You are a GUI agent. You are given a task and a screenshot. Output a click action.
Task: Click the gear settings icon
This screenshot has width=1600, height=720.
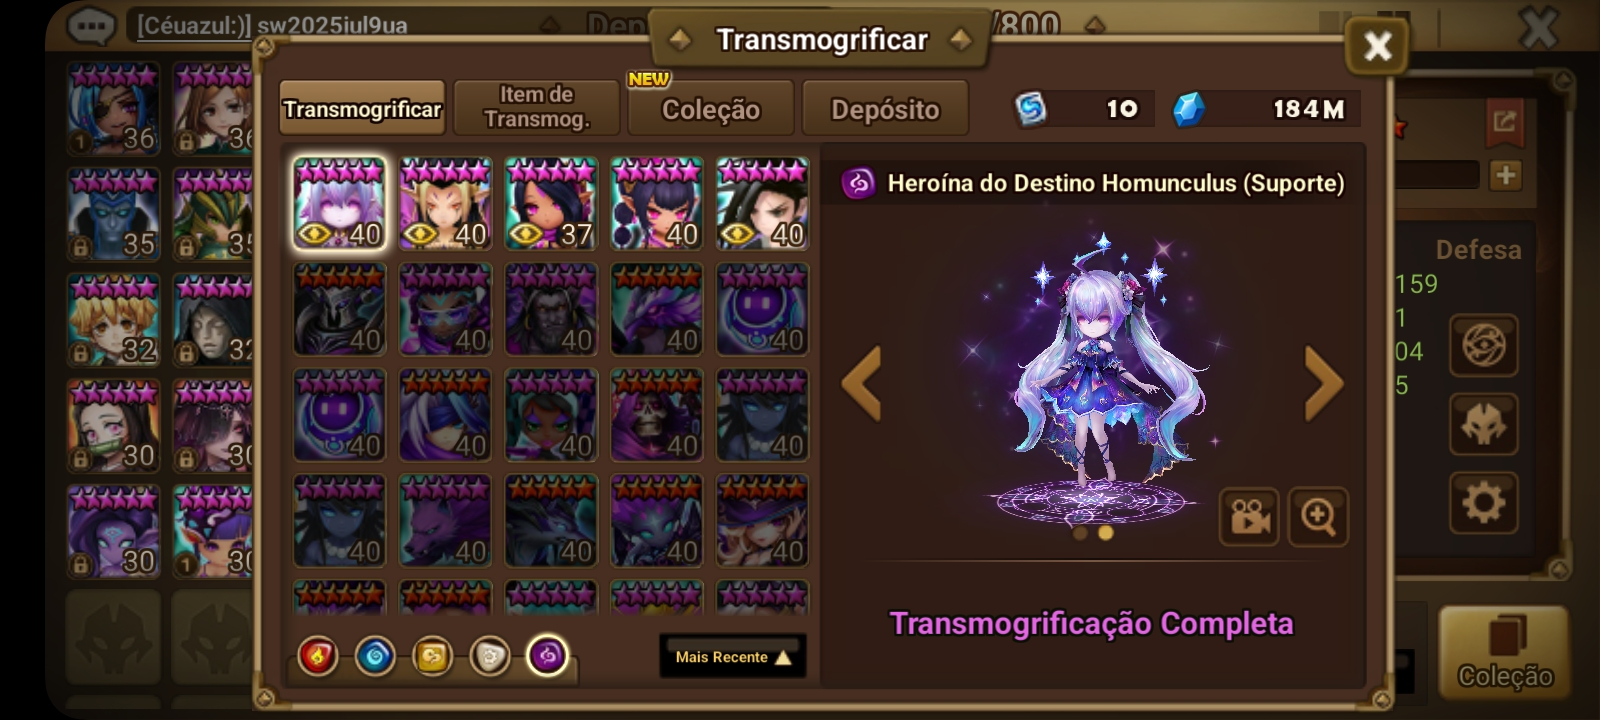tap(1484, 502)
